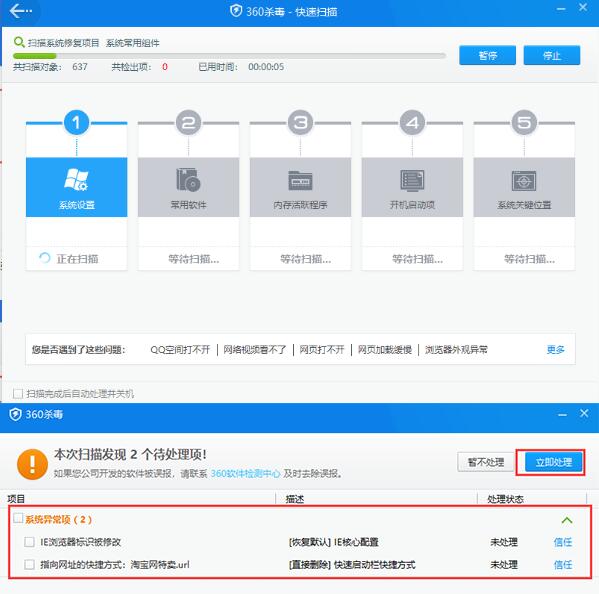599x594 pixels.
Task: Enable 扫描完成后自动处理并关机 checkbox
Action: click(18, 393)
